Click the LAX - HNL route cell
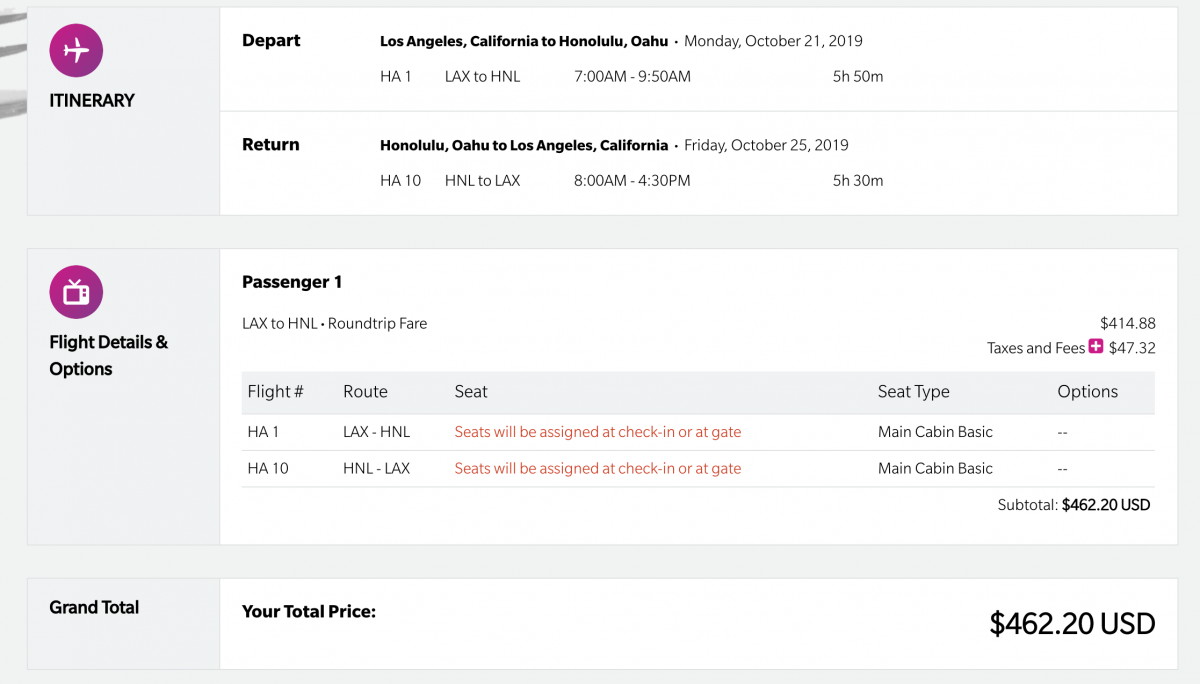Image resolution: width=1200 pixels, height=684 pixels. click(376, 432)
